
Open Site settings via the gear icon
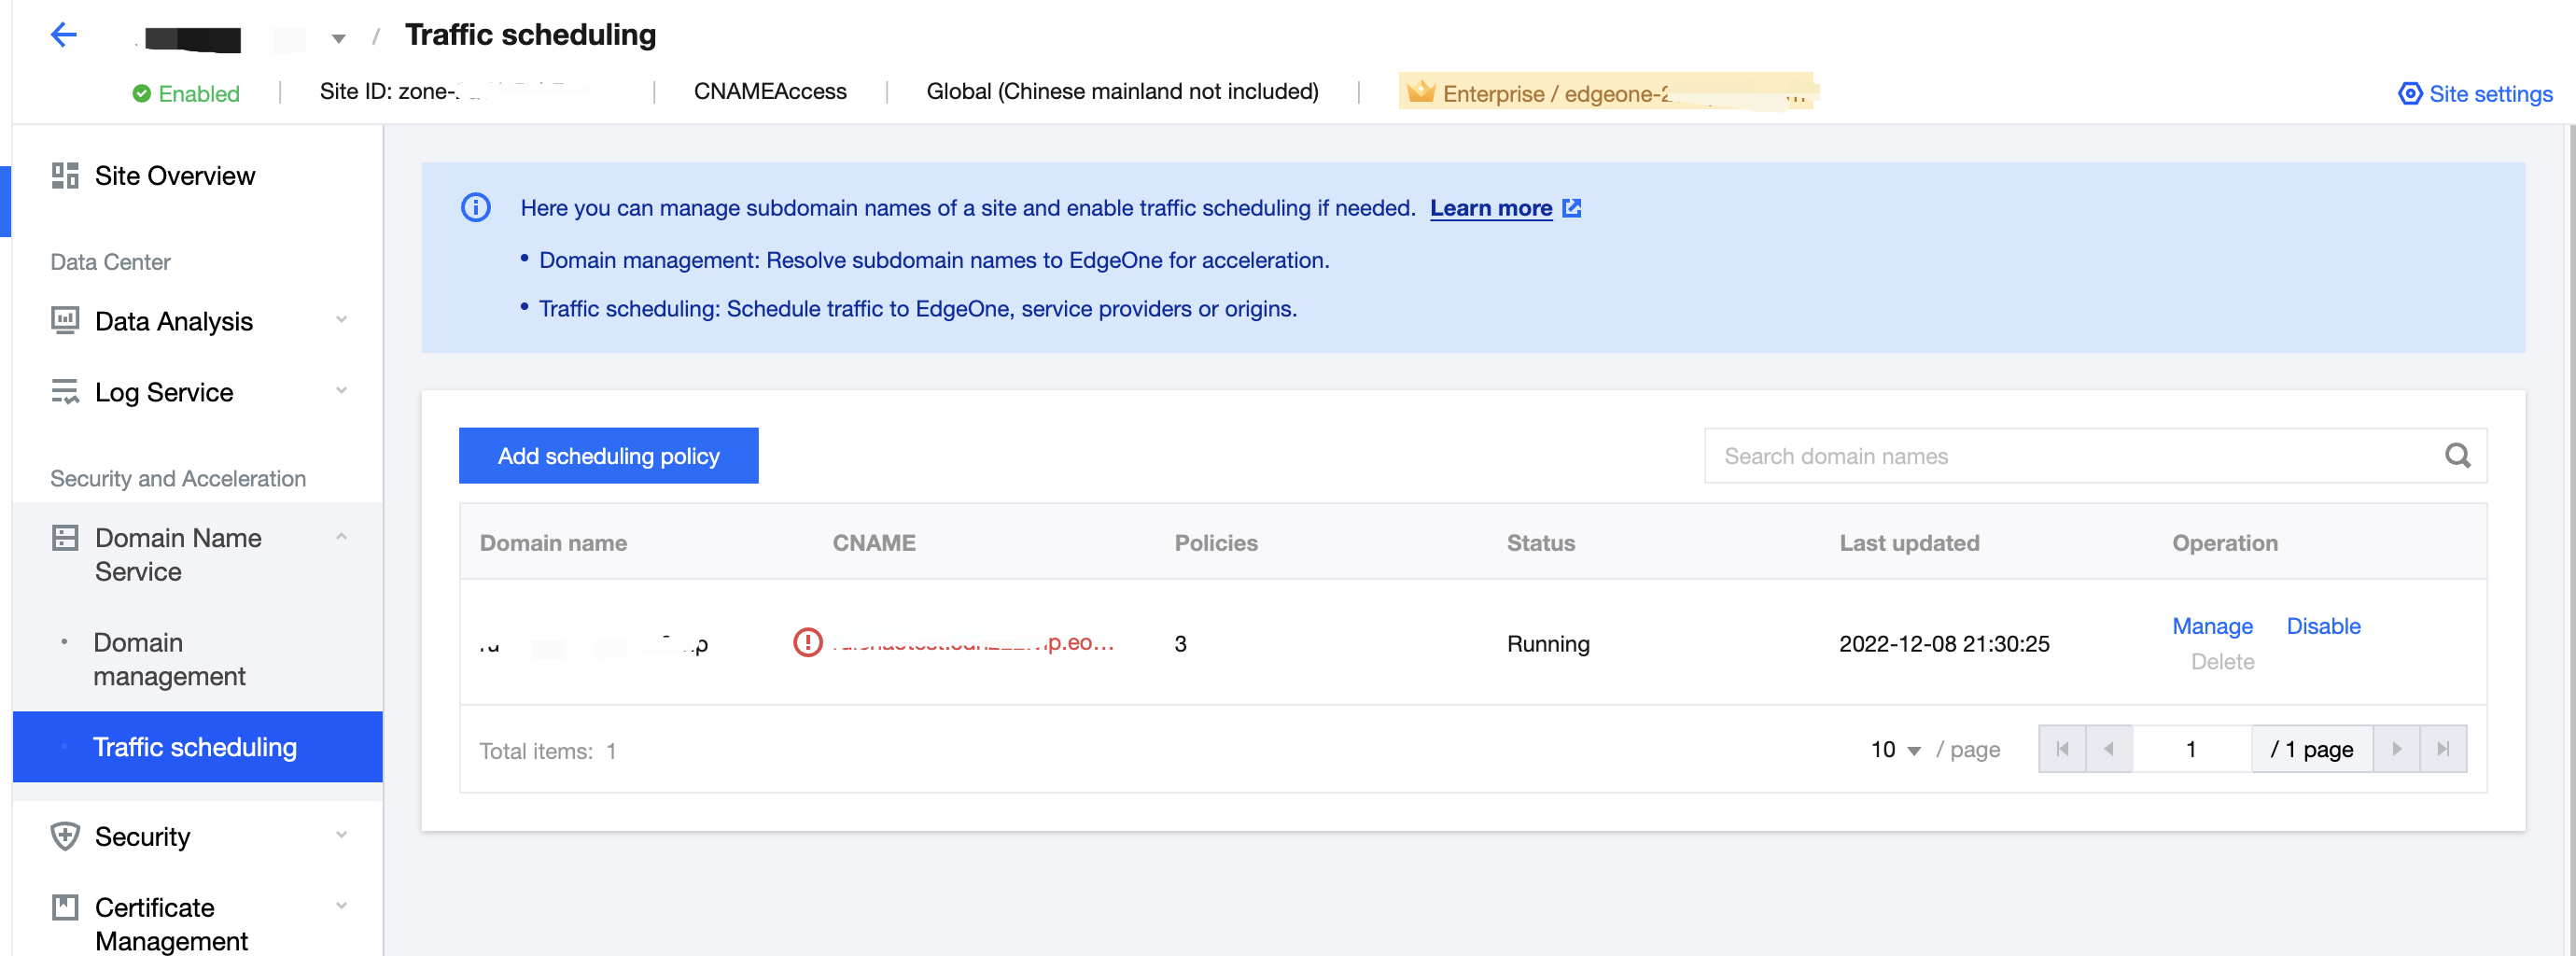[x=2409, y=94]
